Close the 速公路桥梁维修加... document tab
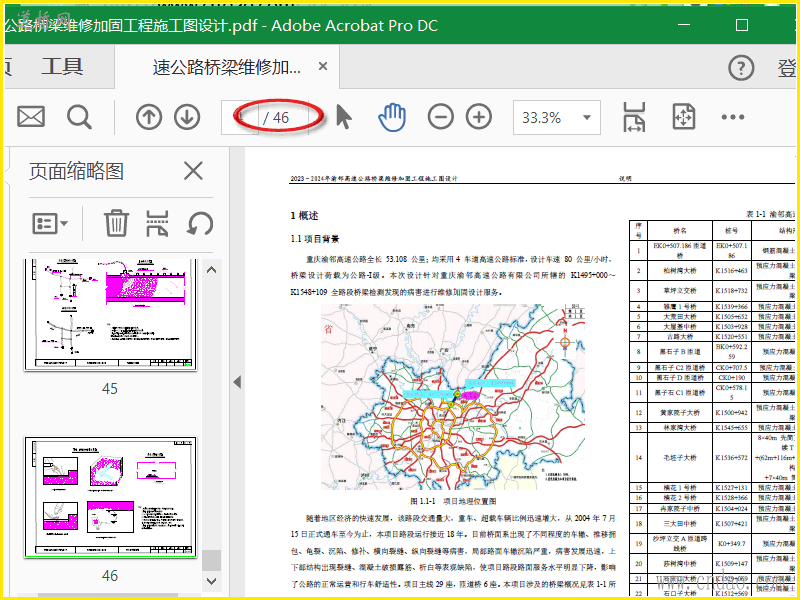Image resolution: width=800 pixels, height=600 pixels. pyautogui.click(x=323, y=66)
